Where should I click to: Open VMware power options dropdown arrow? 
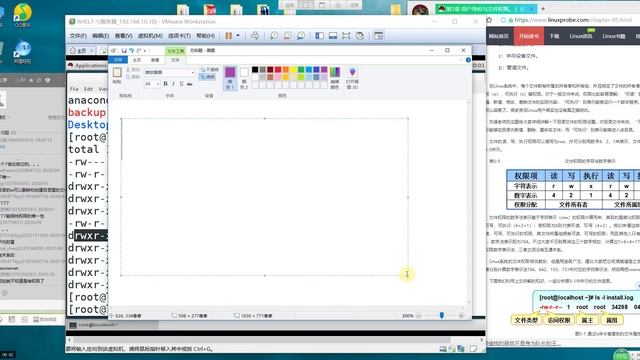[238, 36]
